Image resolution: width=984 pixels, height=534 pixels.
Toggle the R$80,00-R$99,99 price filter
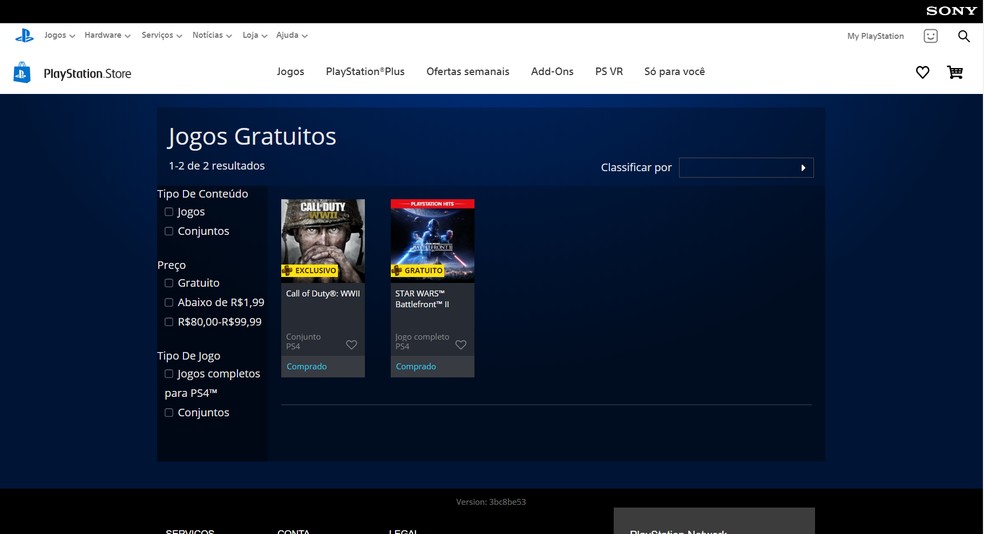coord(169,323)
